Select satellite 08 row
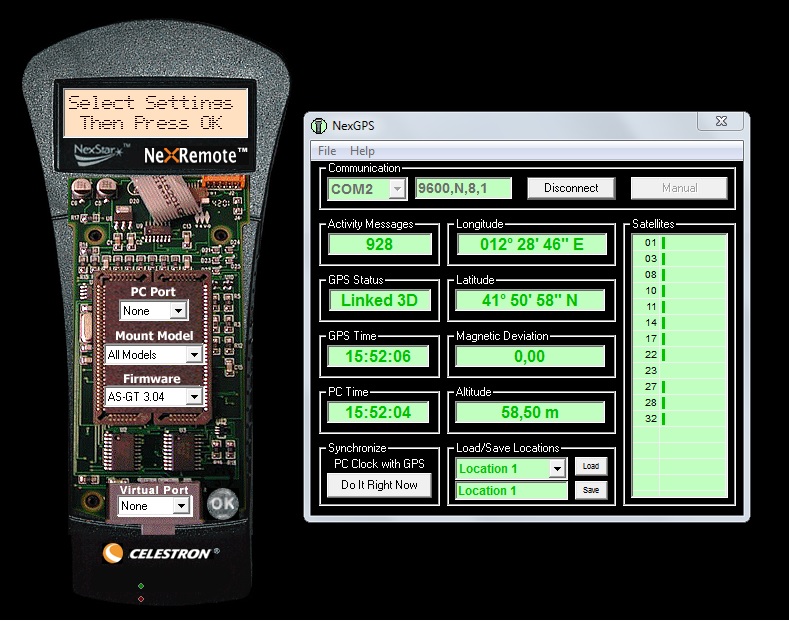 click(x=679, y=275)
